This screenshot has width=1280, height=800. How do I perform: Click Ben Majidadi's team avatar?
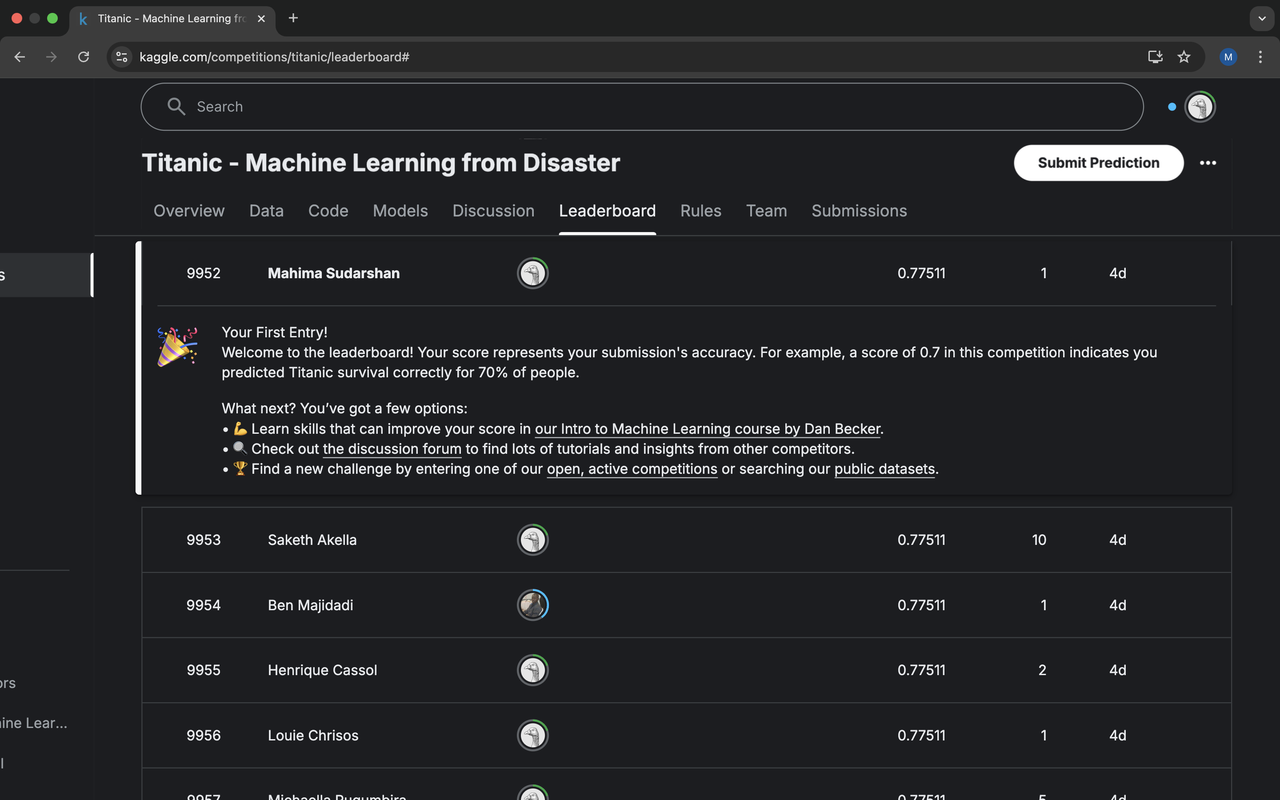pos(533,605)
